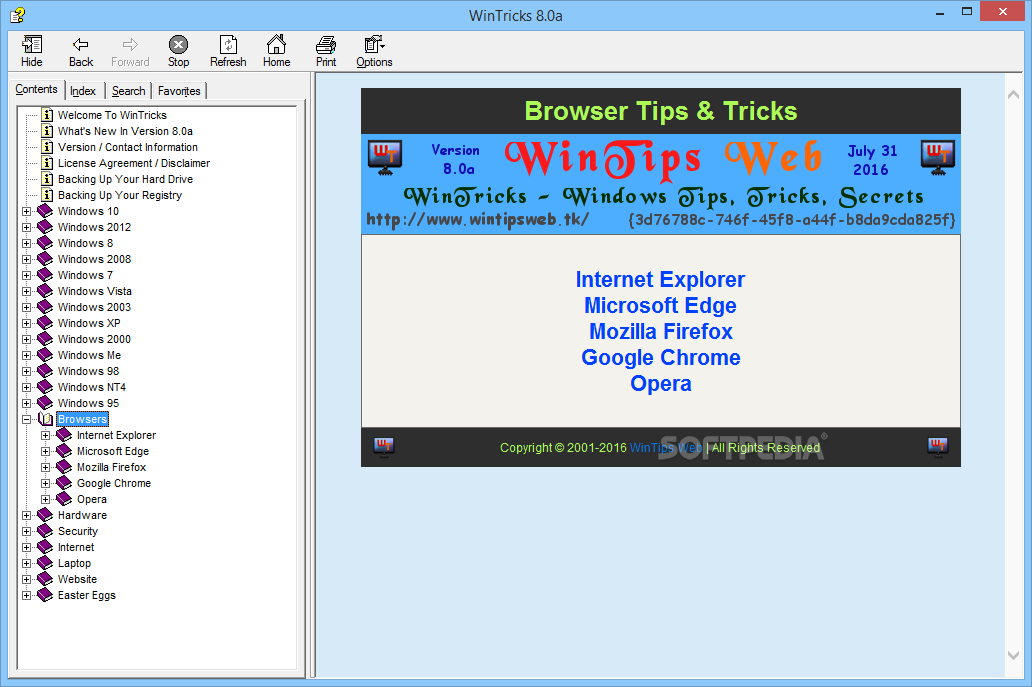This screenshot has height=687, width=1032.
Task: Open the Mozilla Firefox link in the page
Action: pos(660,332)
